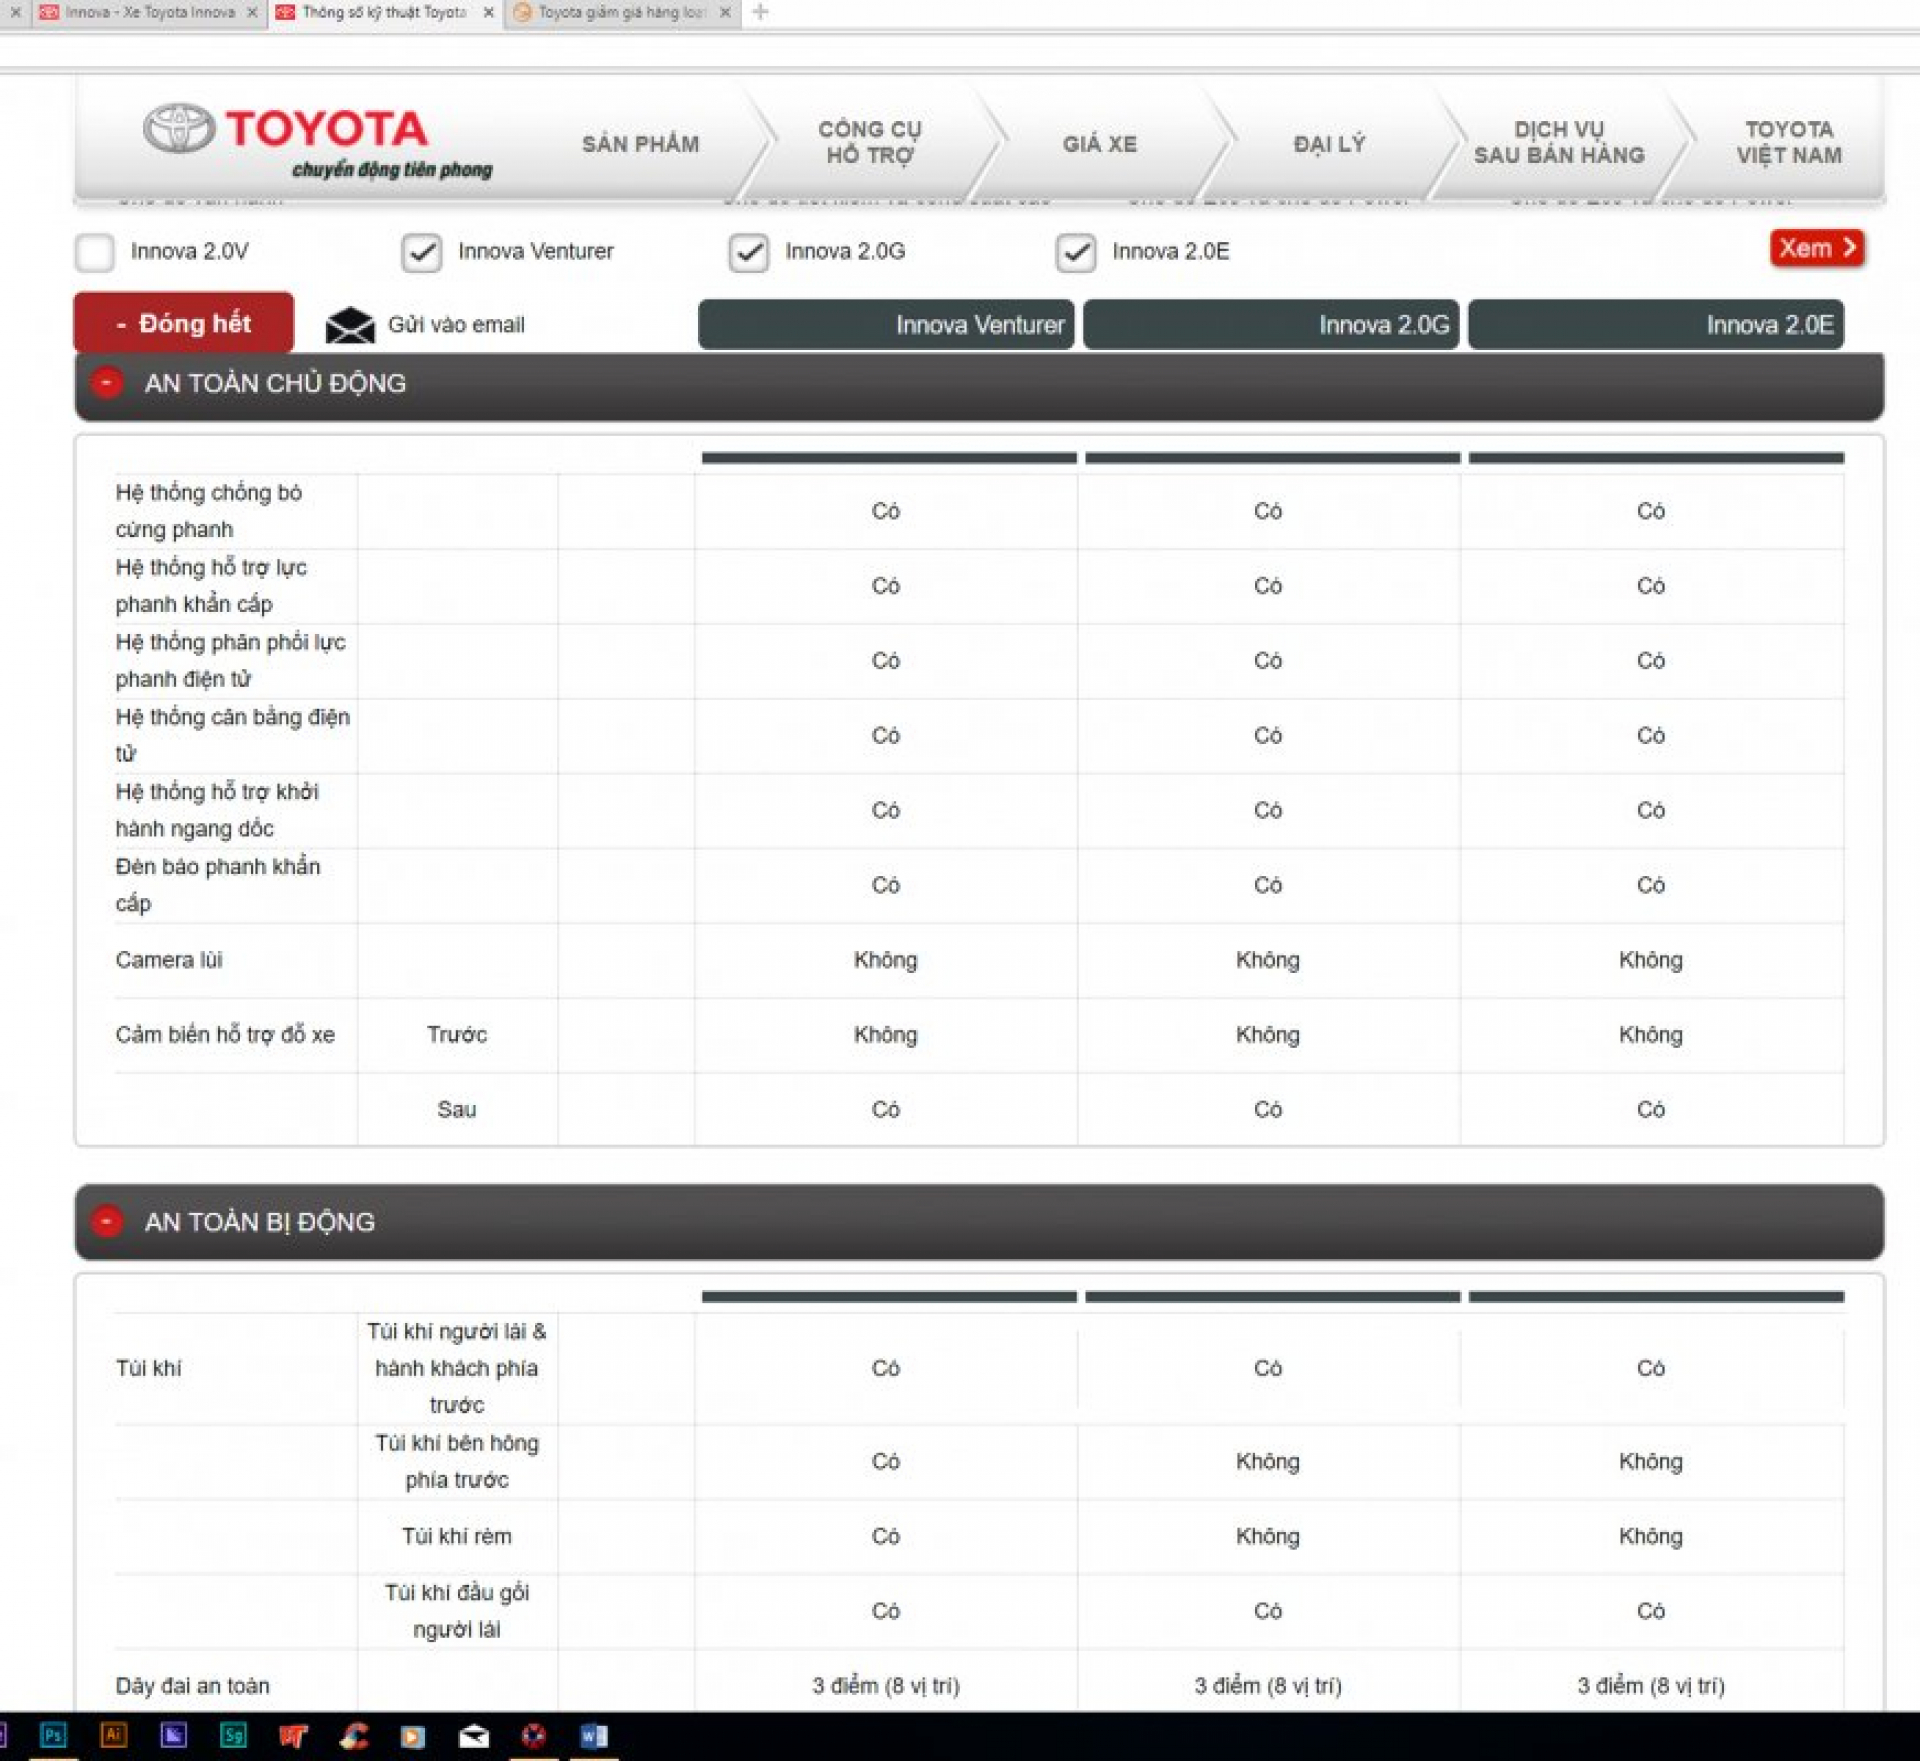Image resolution: width=1920 pixels, height=1761 pixels.
Task: Uncheck the Innova 2.0G checkbox
Action: [x=749, y=252]
